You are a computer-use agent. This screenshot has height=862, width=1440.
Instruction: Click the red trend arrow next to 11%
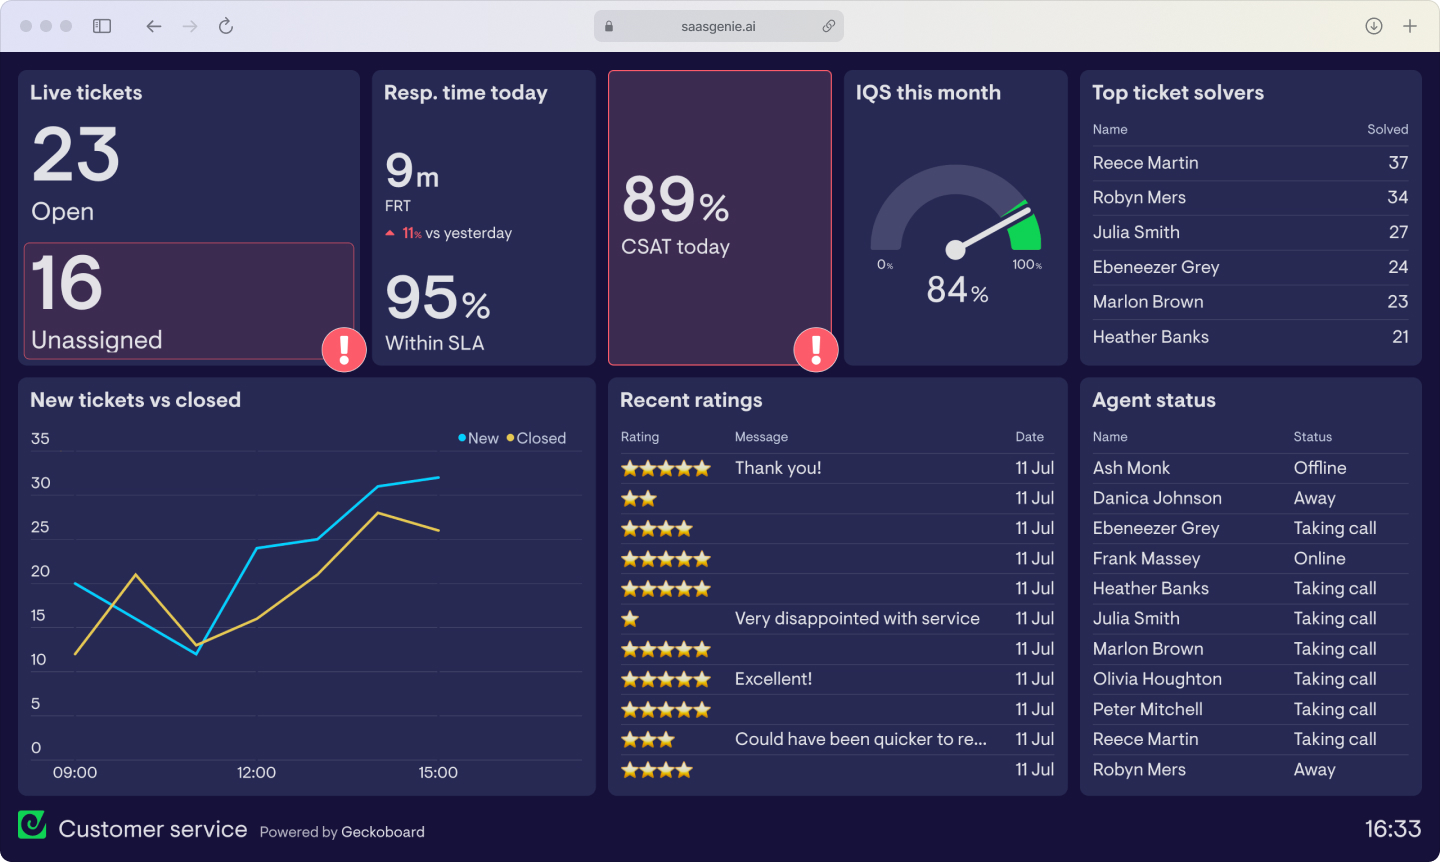(390, 232)
